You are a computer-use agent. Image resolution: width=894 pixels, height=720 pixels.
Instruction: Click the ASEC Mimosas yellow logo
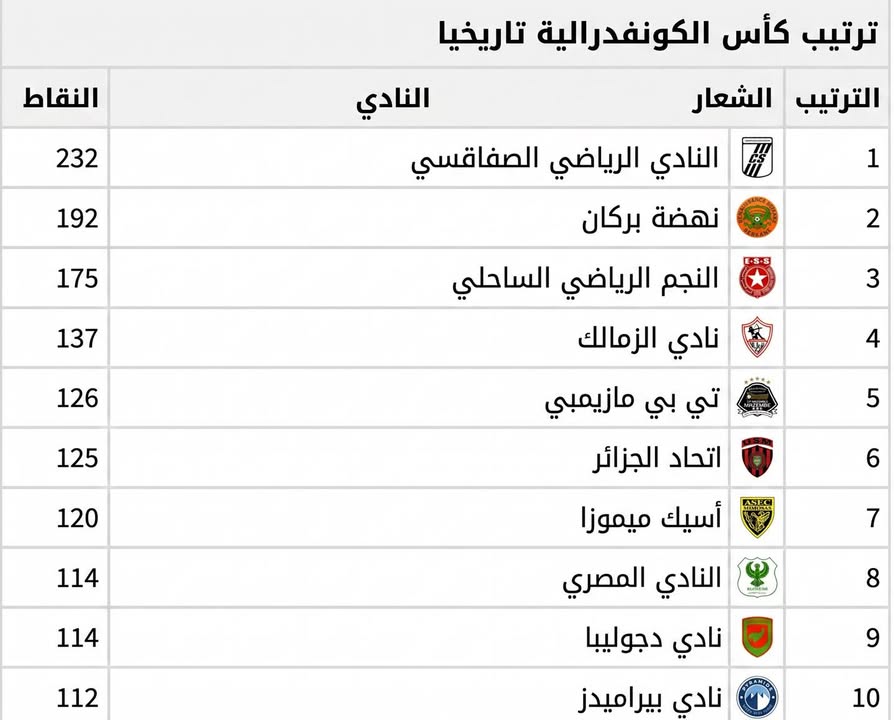click(757, 517)
